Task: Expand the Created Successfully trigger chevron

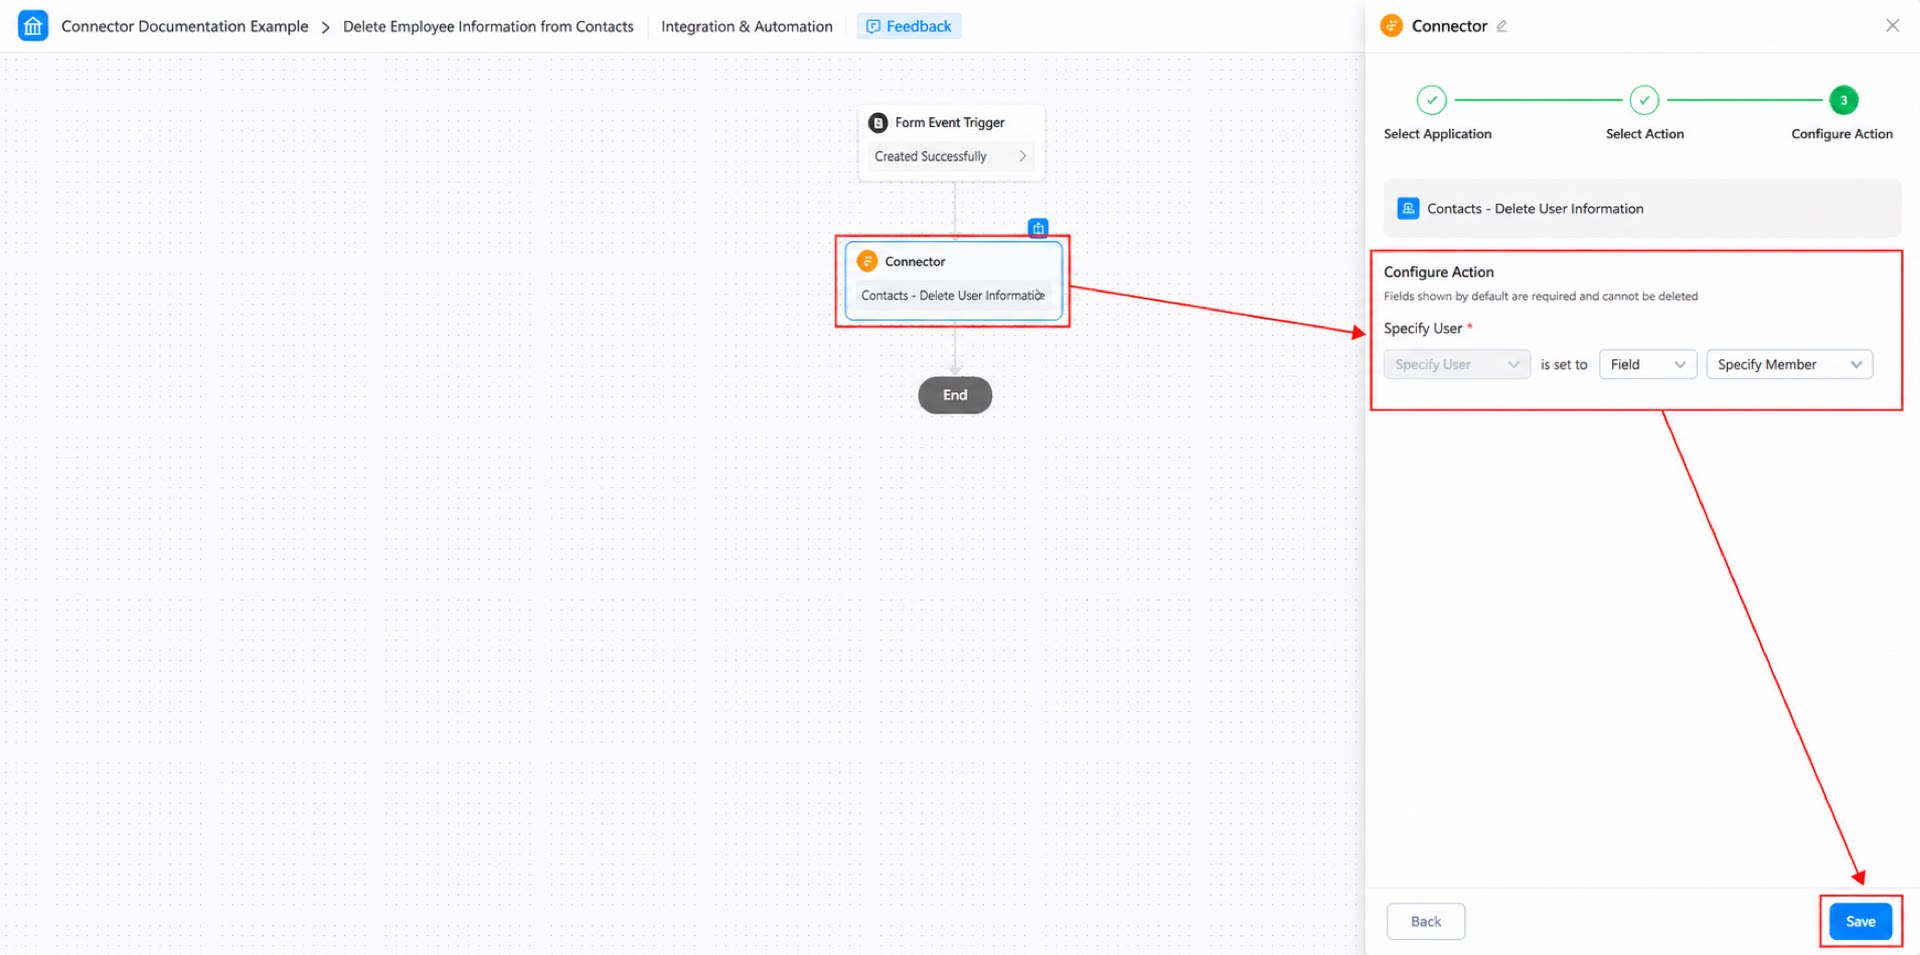Action: [x=1022, y=156]
